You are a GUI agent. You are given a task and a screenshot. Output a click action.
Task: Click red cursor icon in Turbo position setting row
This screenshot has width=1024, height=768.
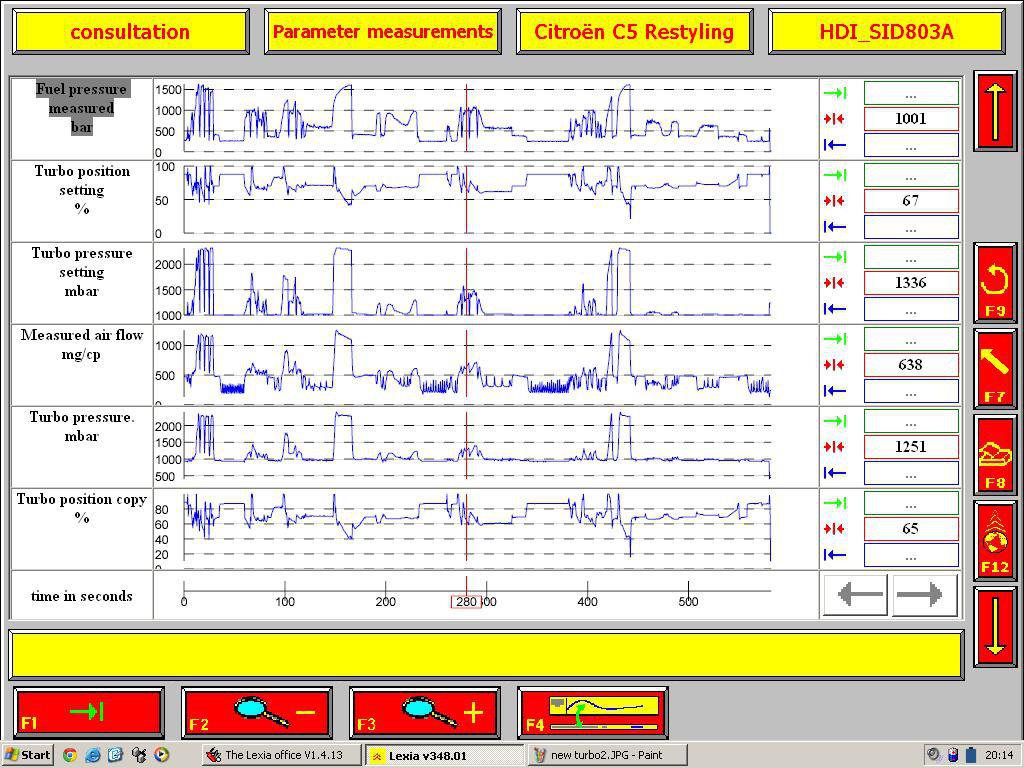[835, 201]
